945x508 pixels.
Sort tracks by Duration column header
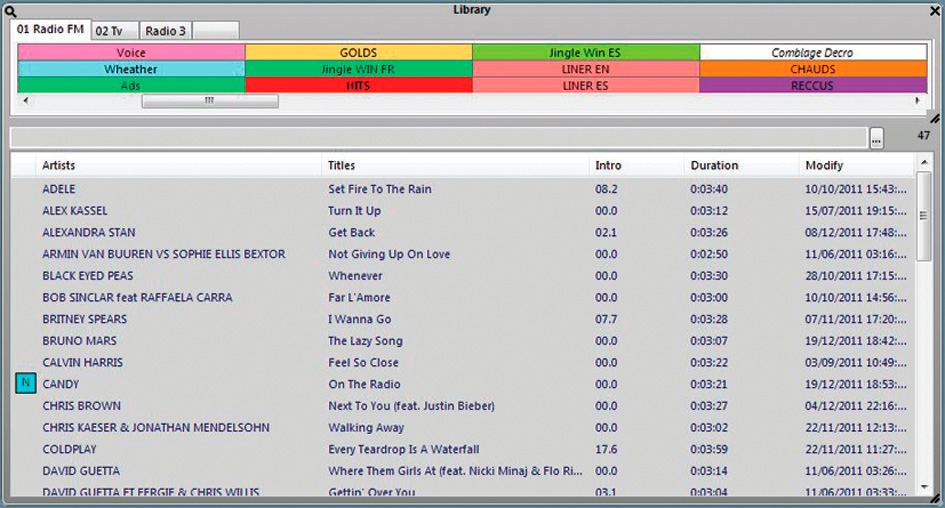click(x=714, y=165)
